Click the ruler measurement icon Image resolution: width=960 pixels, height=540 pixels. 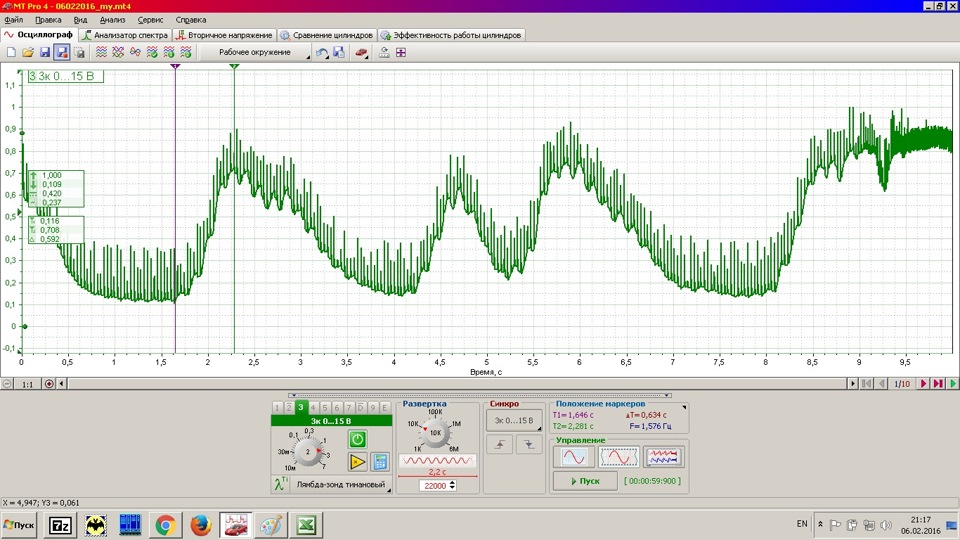coord(384,53)
